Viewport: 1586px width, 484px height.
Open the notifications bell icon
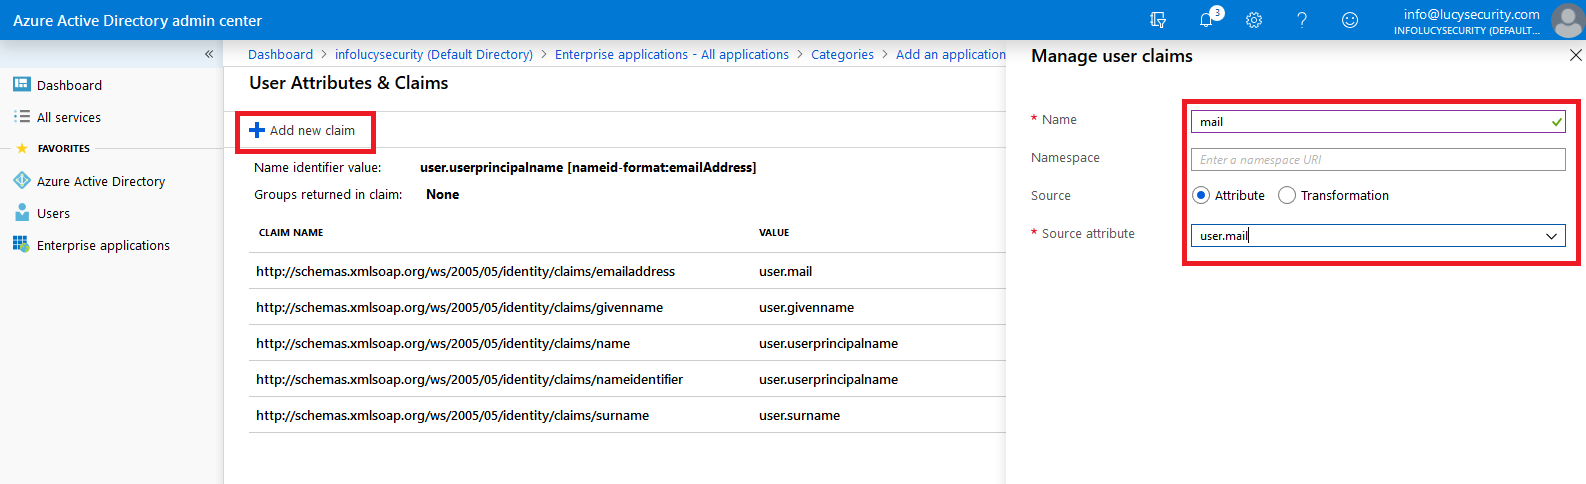point(1206,20)
